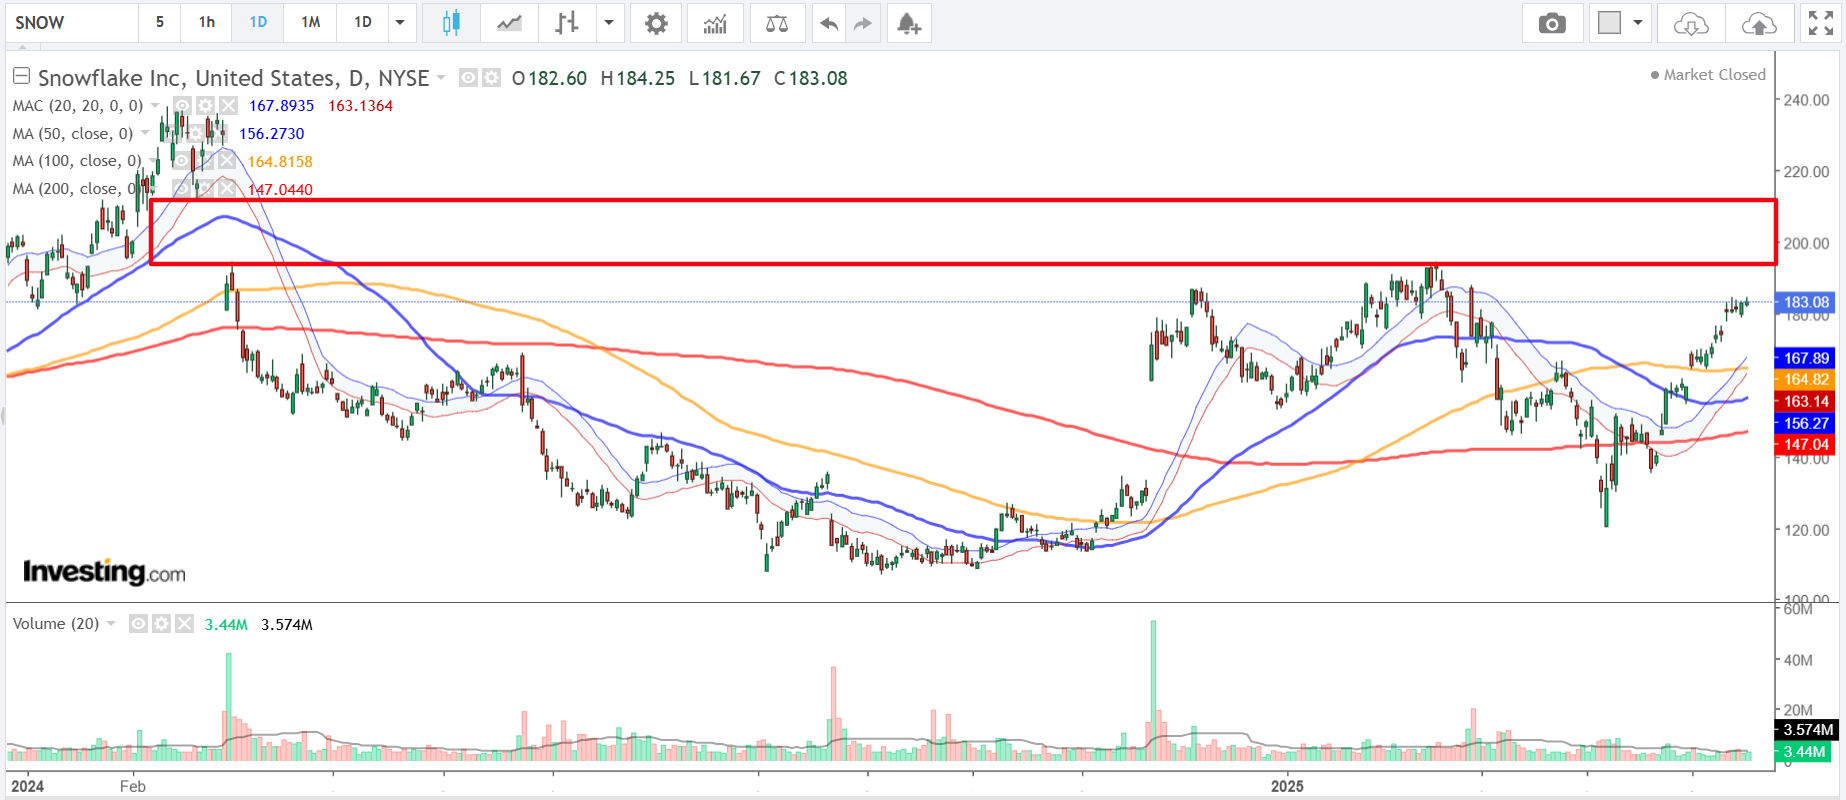Enter fullscreen mode

coord(1821,23)
